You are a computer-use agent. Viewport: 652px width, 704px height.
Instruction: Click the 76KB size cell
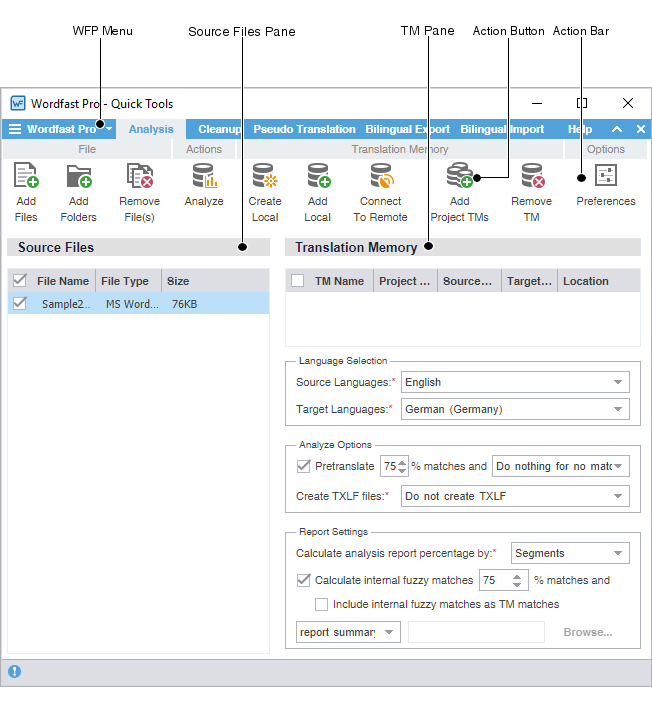click(x=185, y=304)
